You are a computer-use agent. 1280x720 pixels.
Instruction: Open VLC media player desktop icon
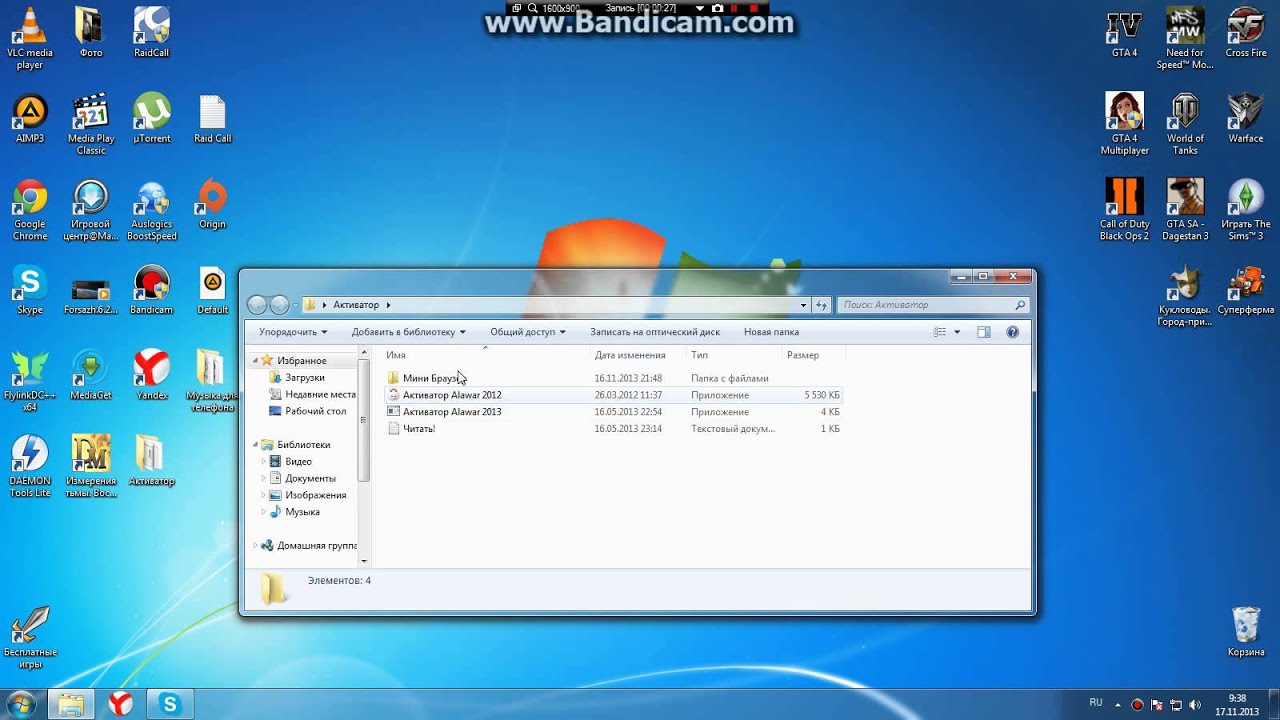click(x=30, y=38)
